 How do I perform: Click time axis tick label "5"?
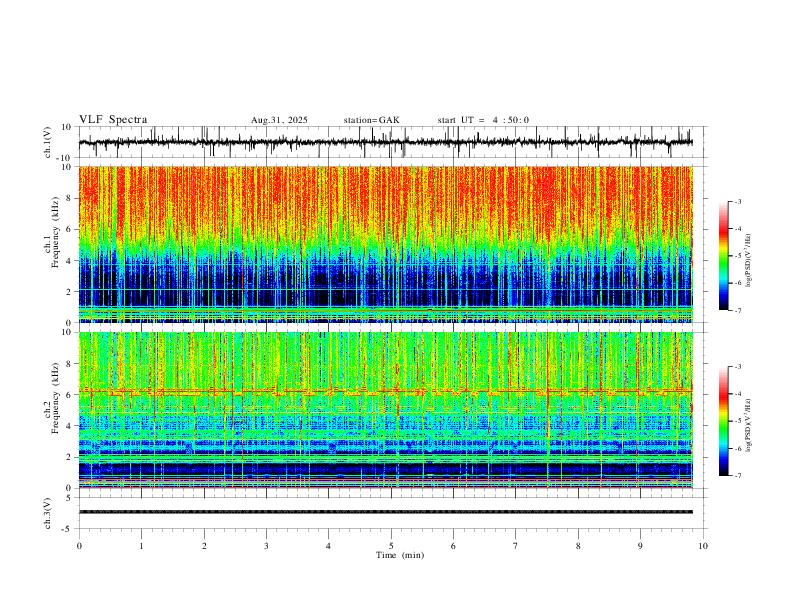[391, 546]
